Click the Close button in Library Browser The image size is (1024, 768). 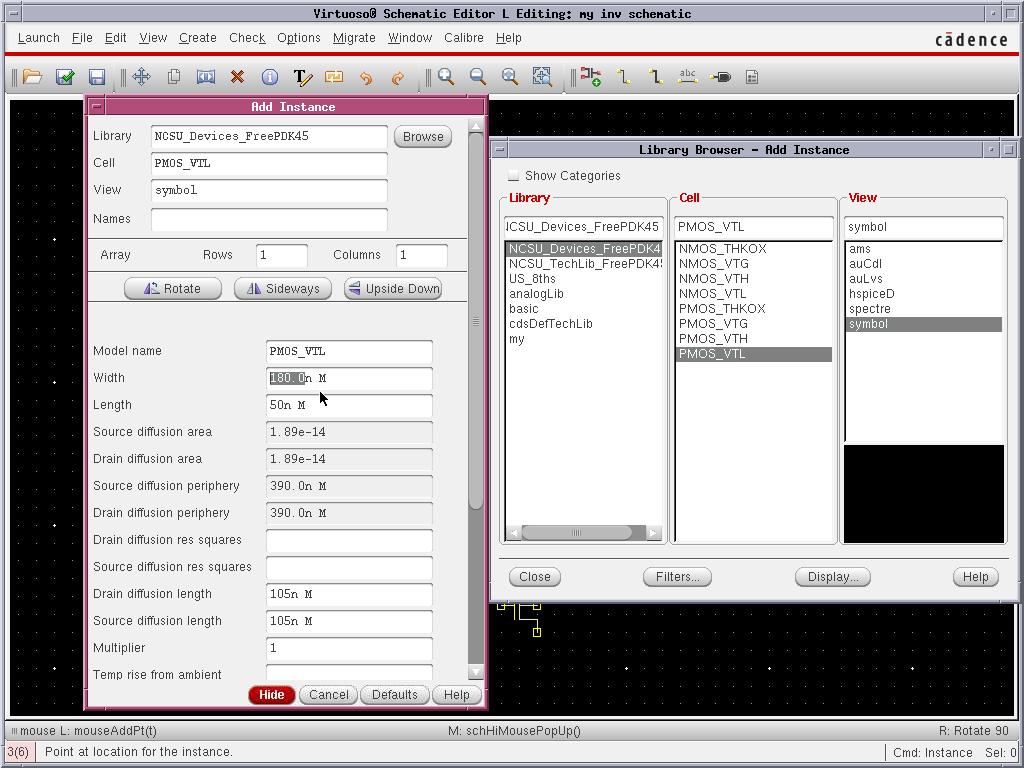[535, 577]
